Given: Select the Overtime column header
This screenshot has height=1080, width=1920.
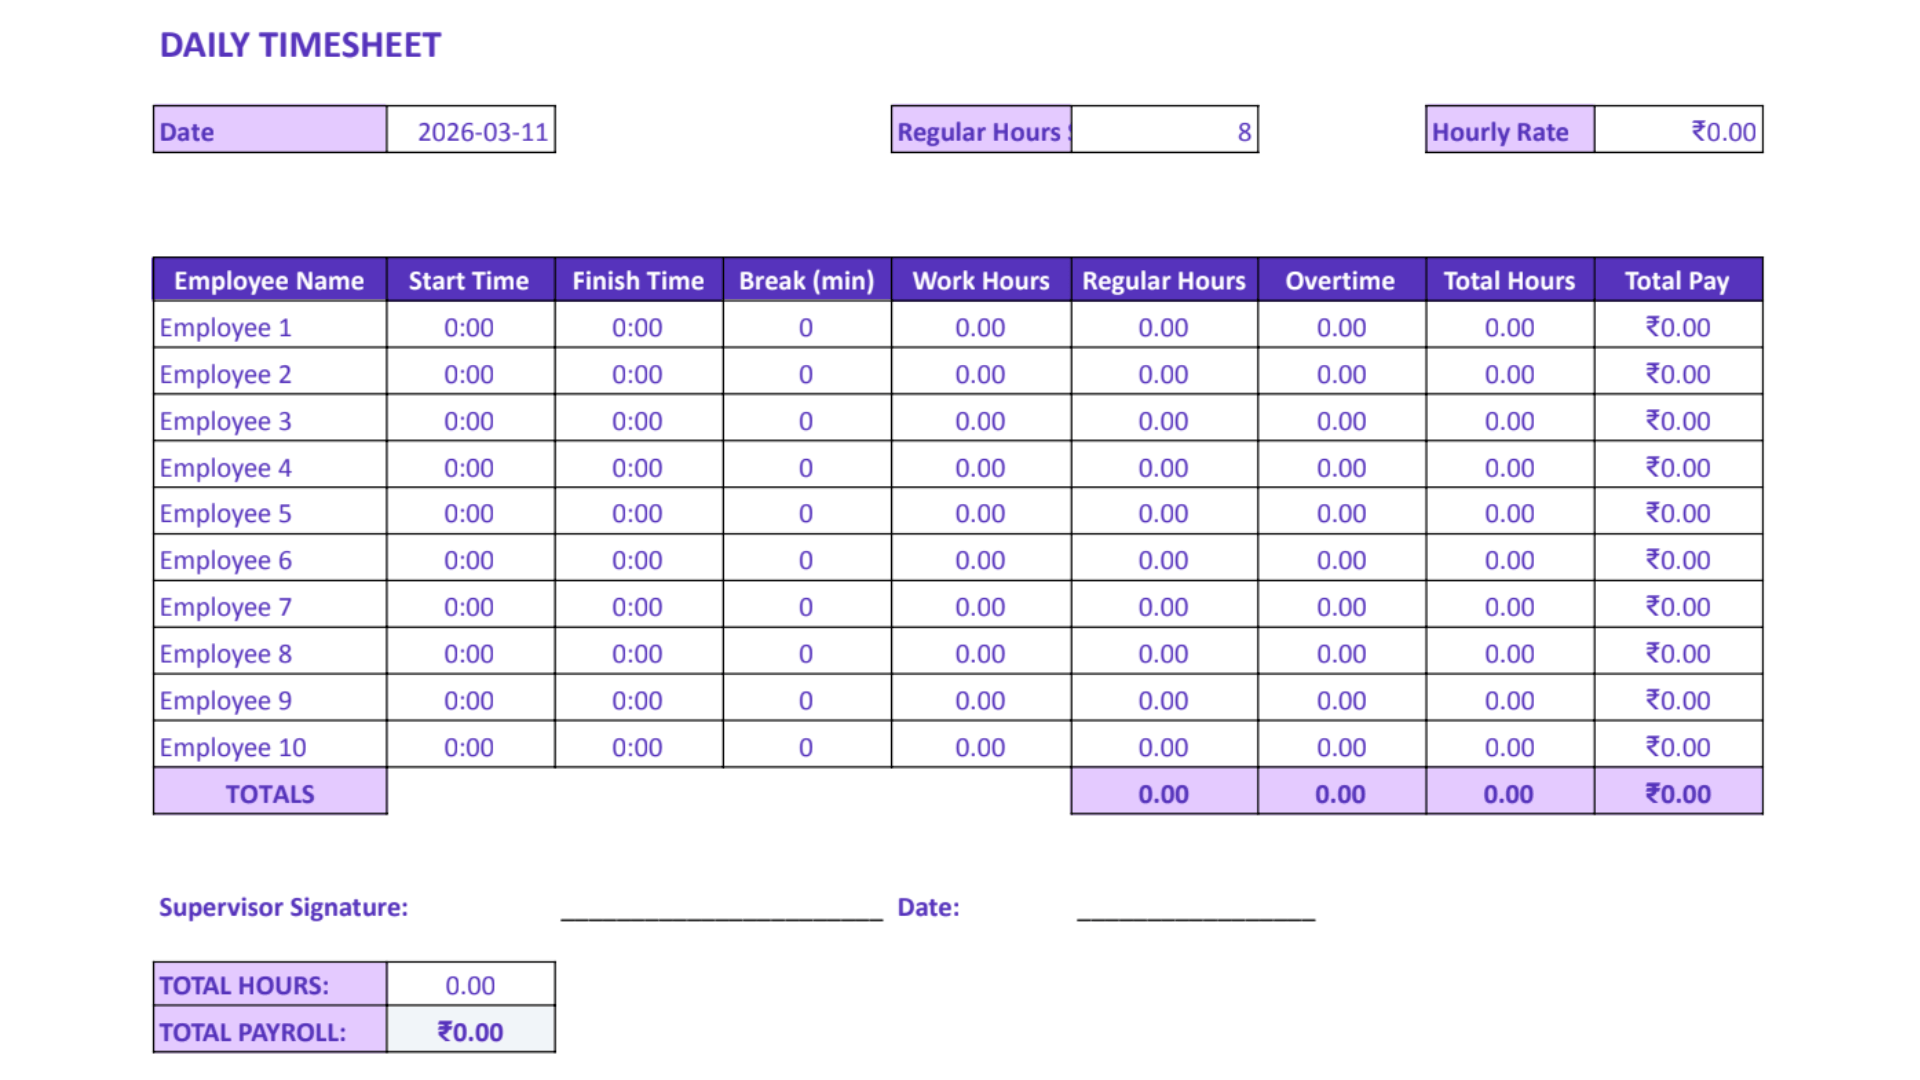Looking at the screenshot, I should pyautogui.click(x=1340, y=280).
